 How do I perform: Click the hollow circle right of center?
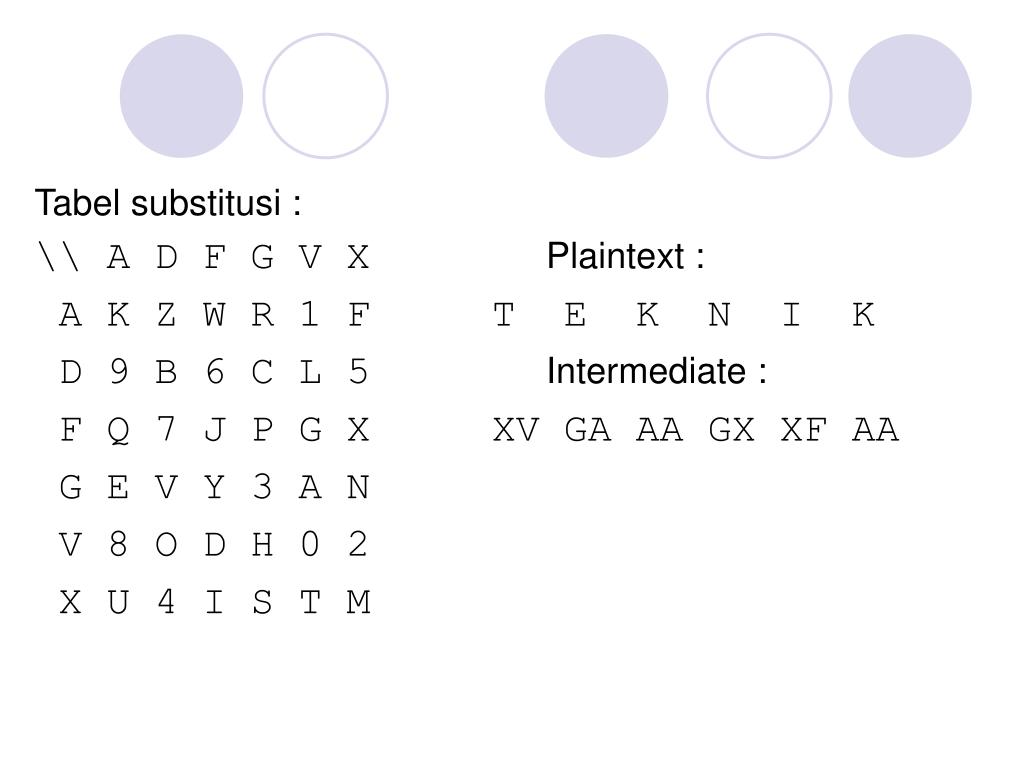coord(769,96)
